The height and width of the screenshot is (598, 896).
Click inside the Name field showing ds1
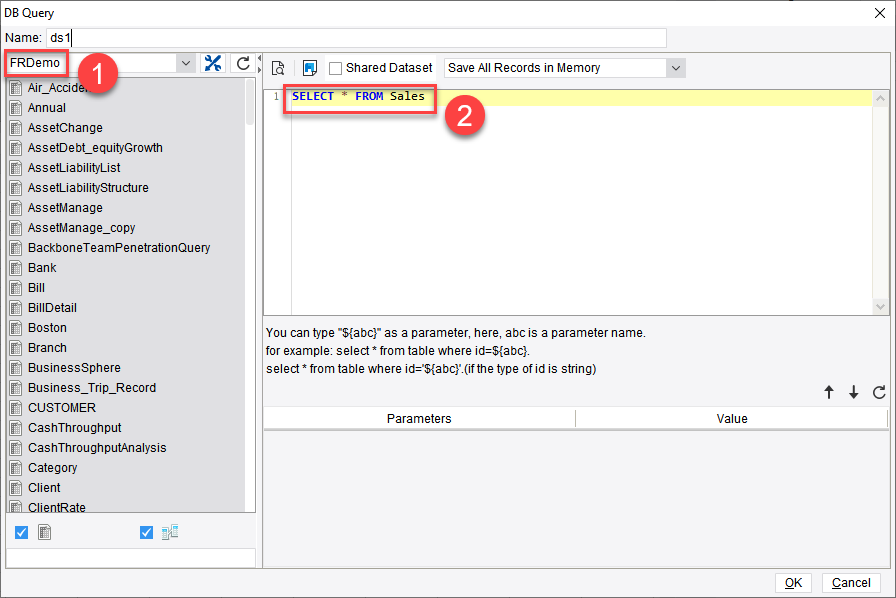pyautogui.click(x=150, y=37)
